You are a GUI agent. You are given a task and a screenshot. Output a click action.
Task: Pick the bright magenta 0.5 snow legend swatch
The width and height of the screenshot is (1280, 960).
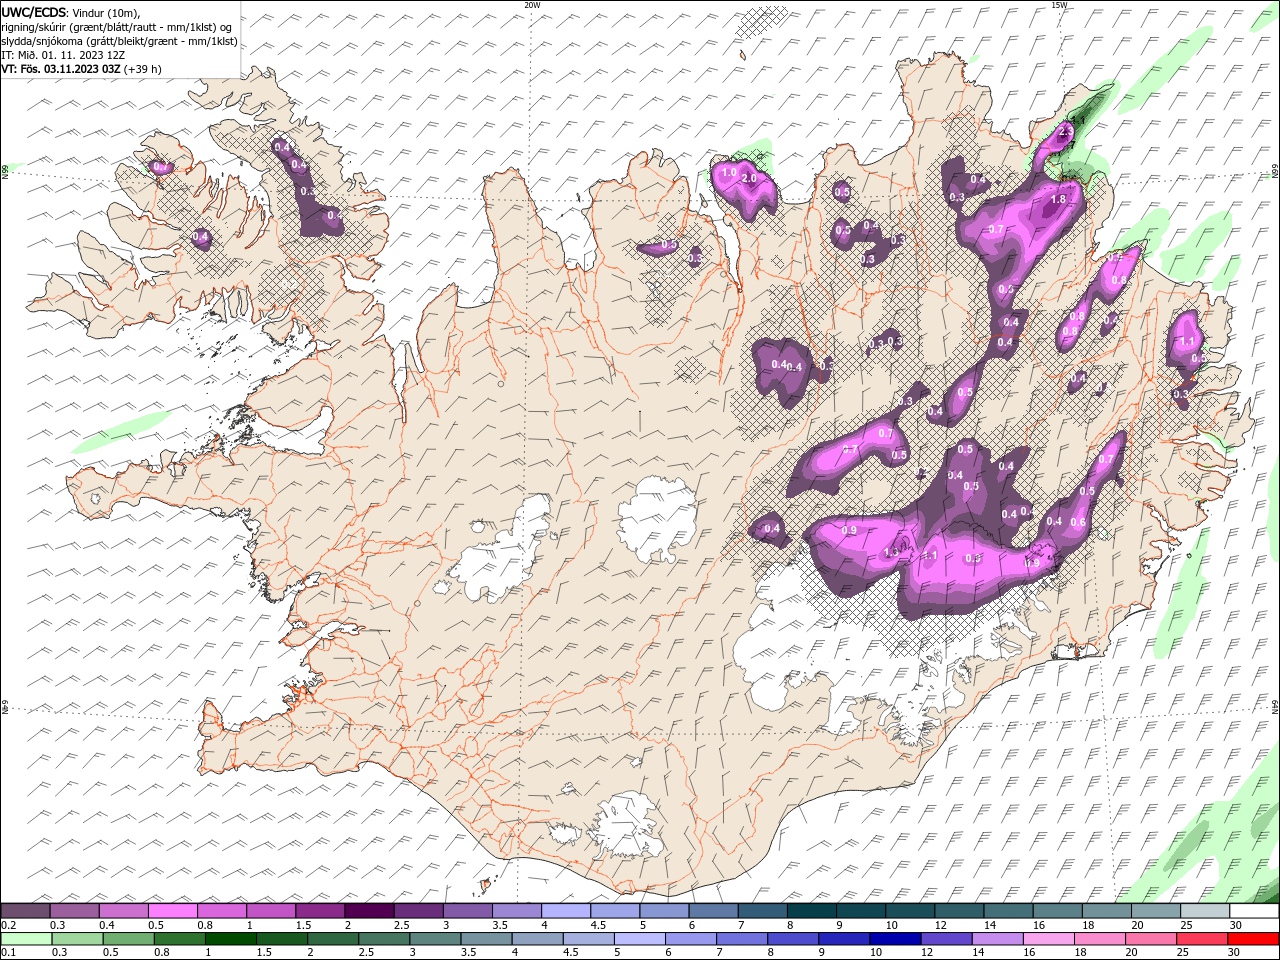pyautogui.click(x=173, y=911)
